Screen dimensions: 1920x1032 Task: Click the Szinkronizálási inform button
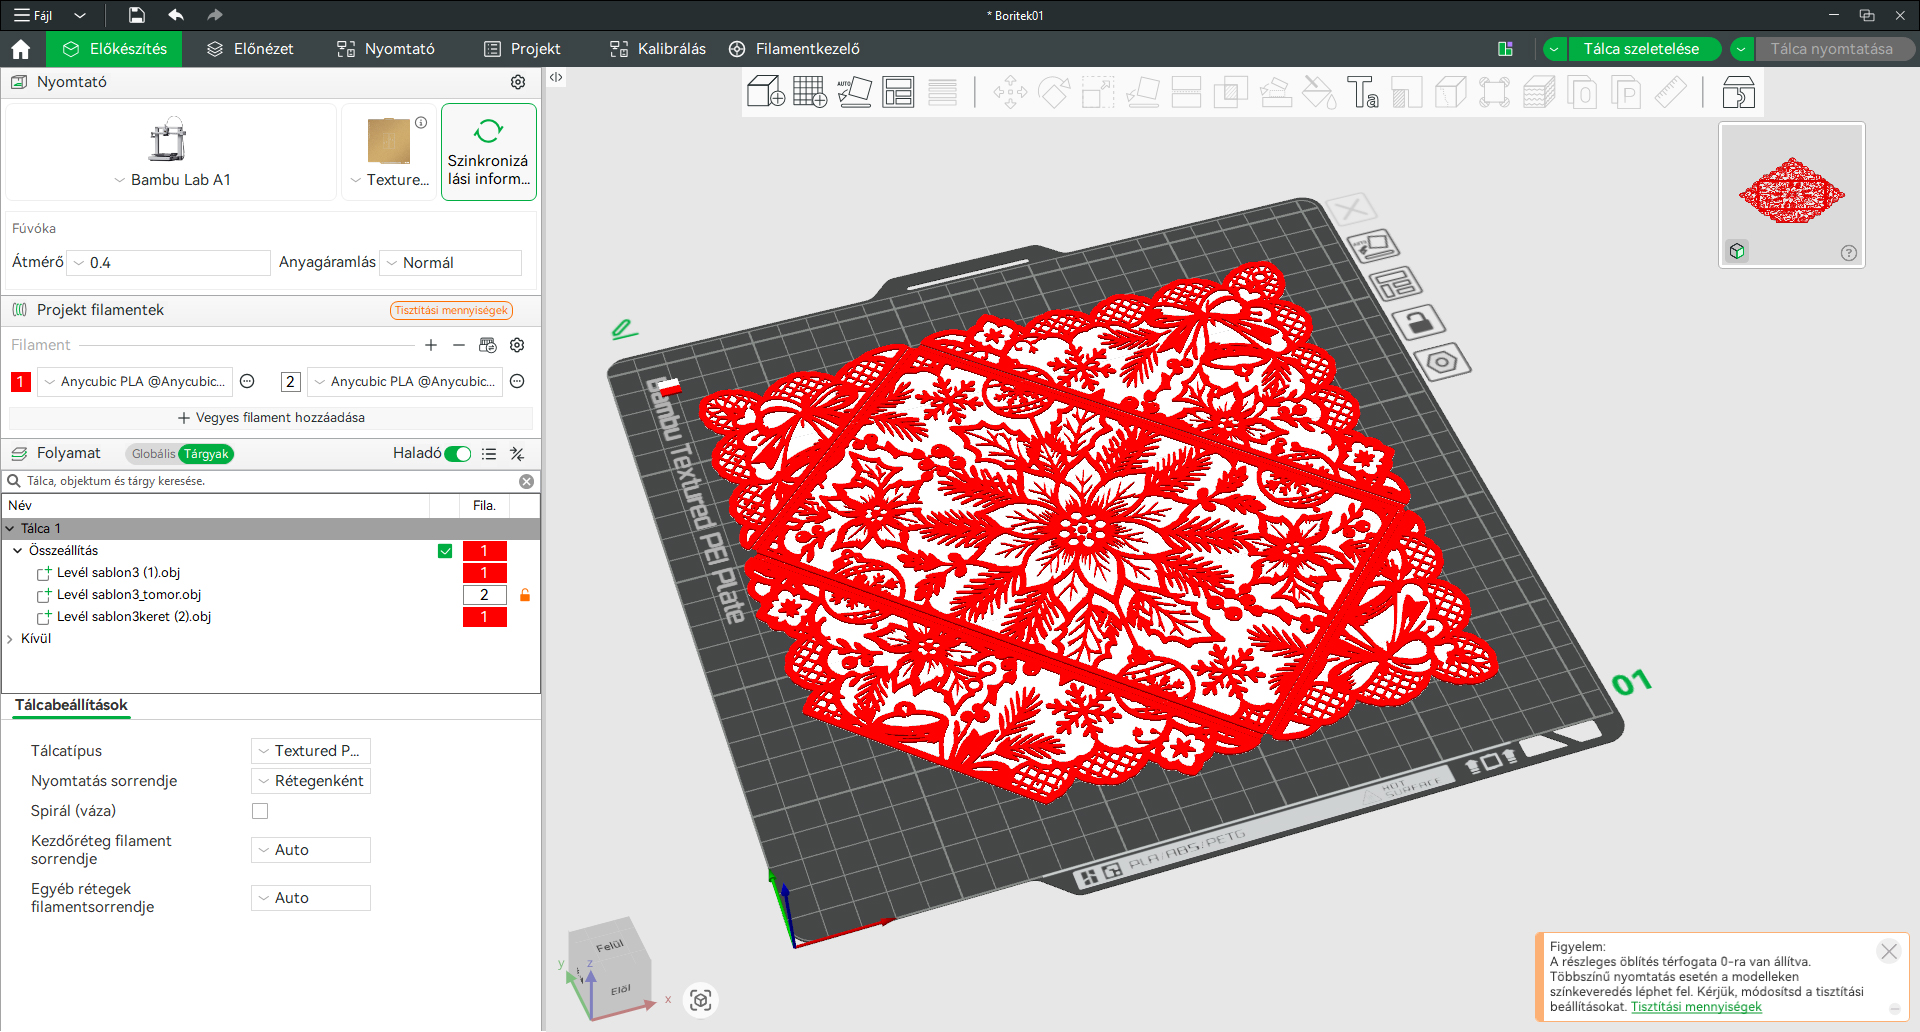489,152
